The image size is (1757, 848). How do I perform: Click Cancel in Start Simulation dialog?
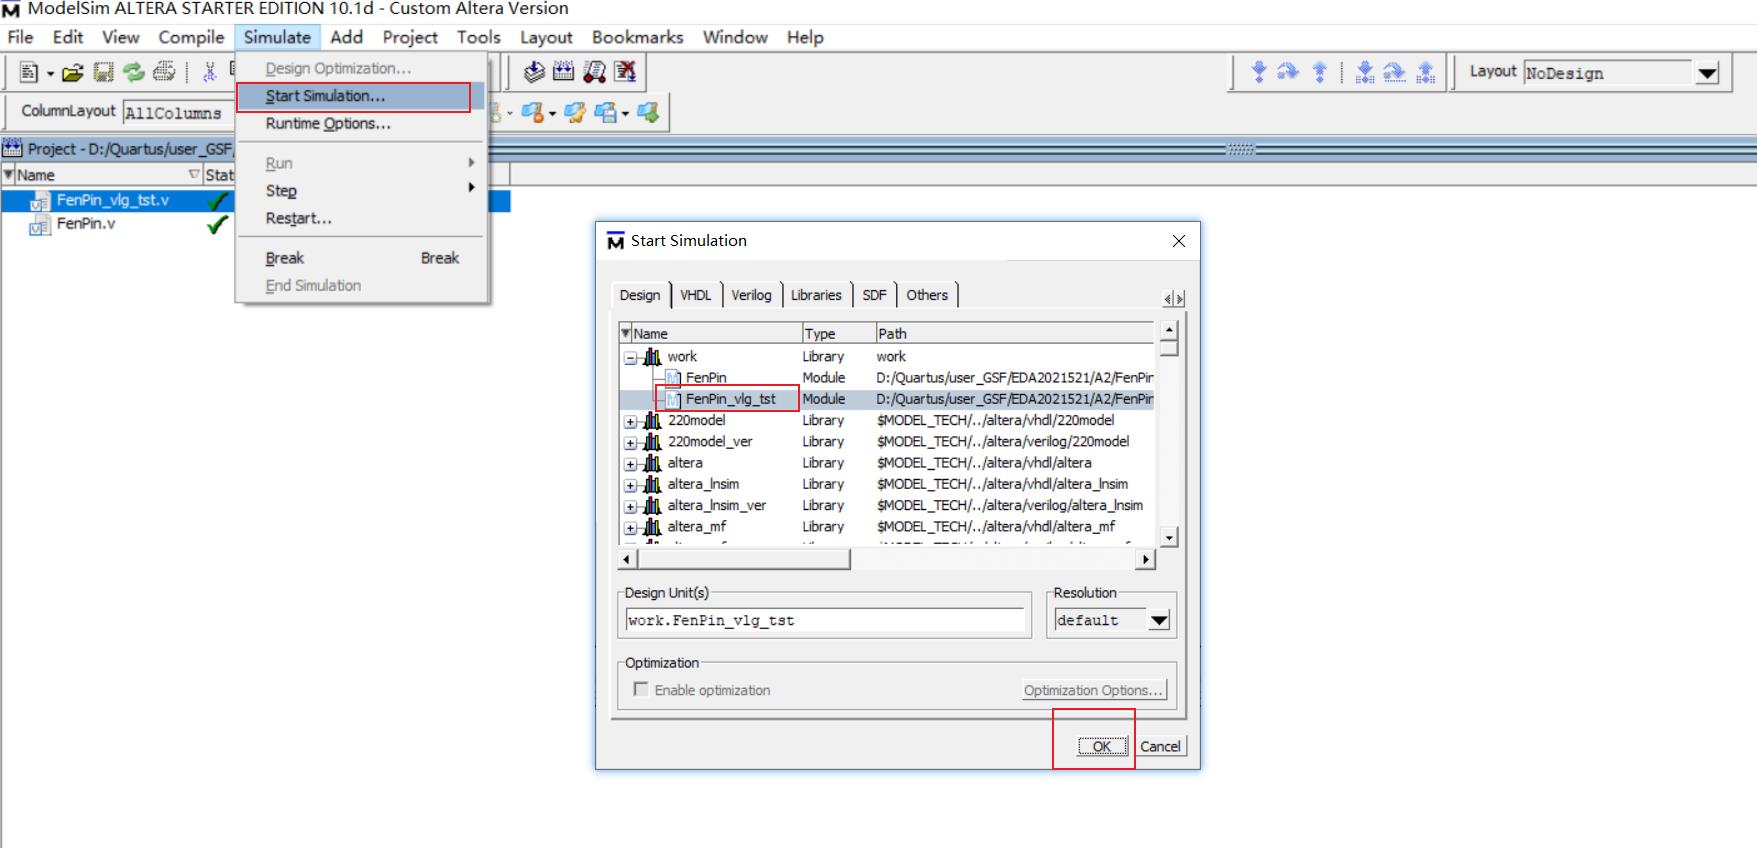click(1160, 746)
